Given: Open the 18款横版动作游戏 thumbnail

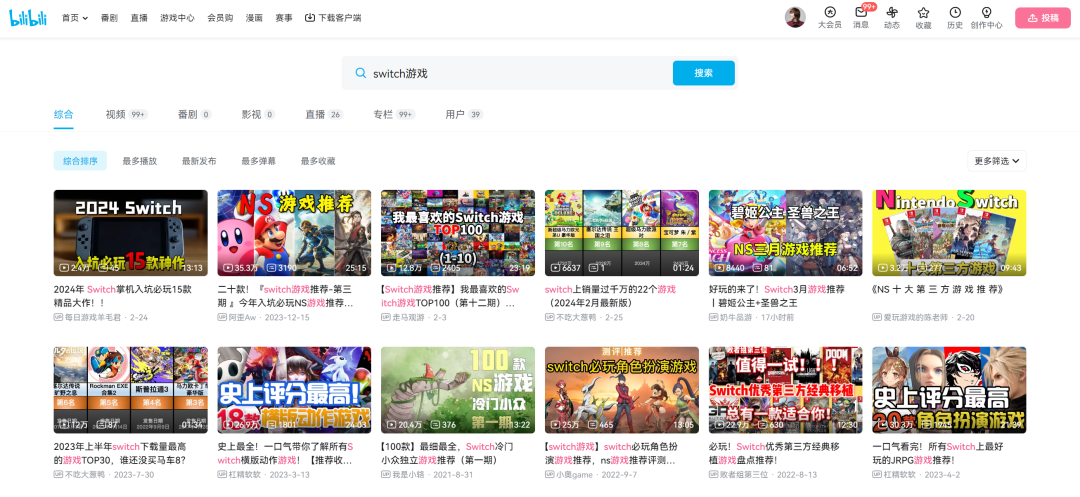Looking at the screenshot, I should tap(294, 390).
